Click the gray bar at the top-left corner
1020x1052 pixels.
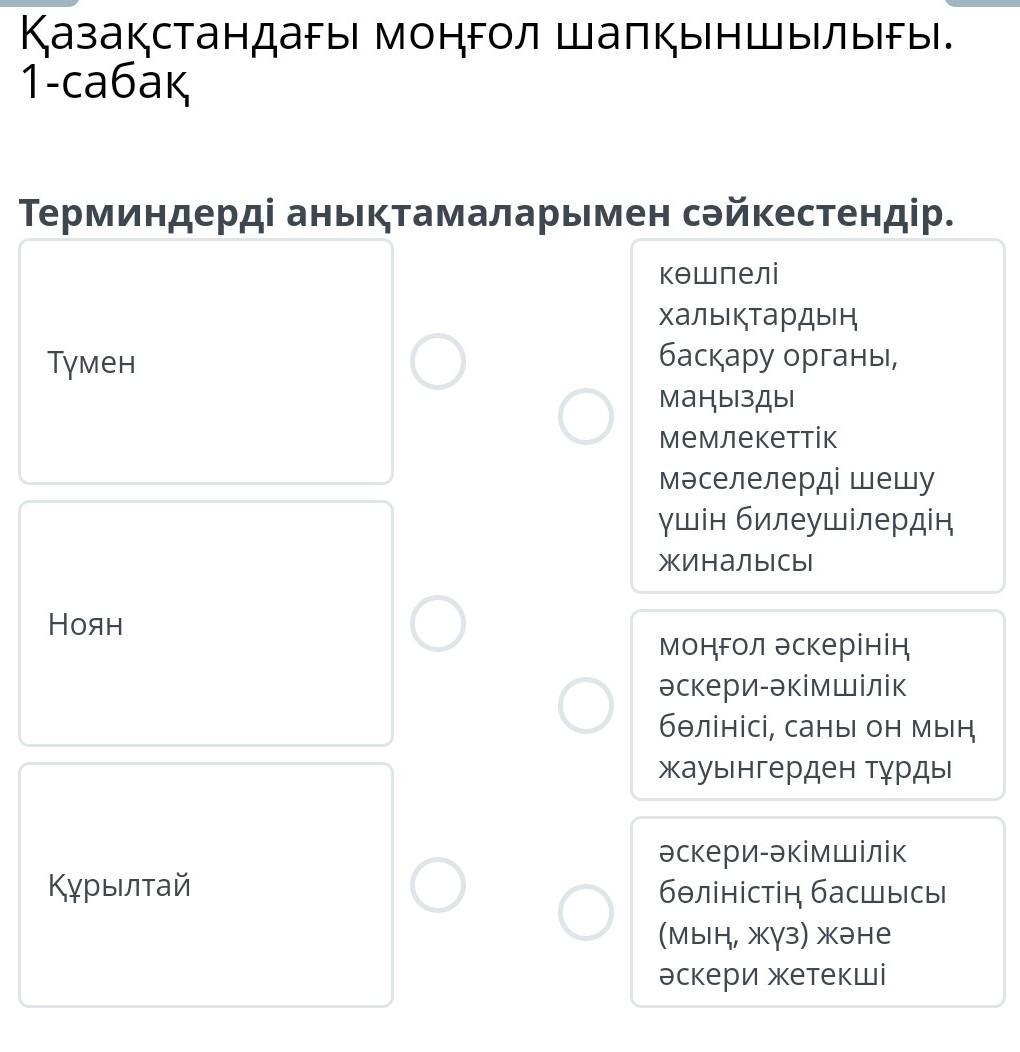38,3
